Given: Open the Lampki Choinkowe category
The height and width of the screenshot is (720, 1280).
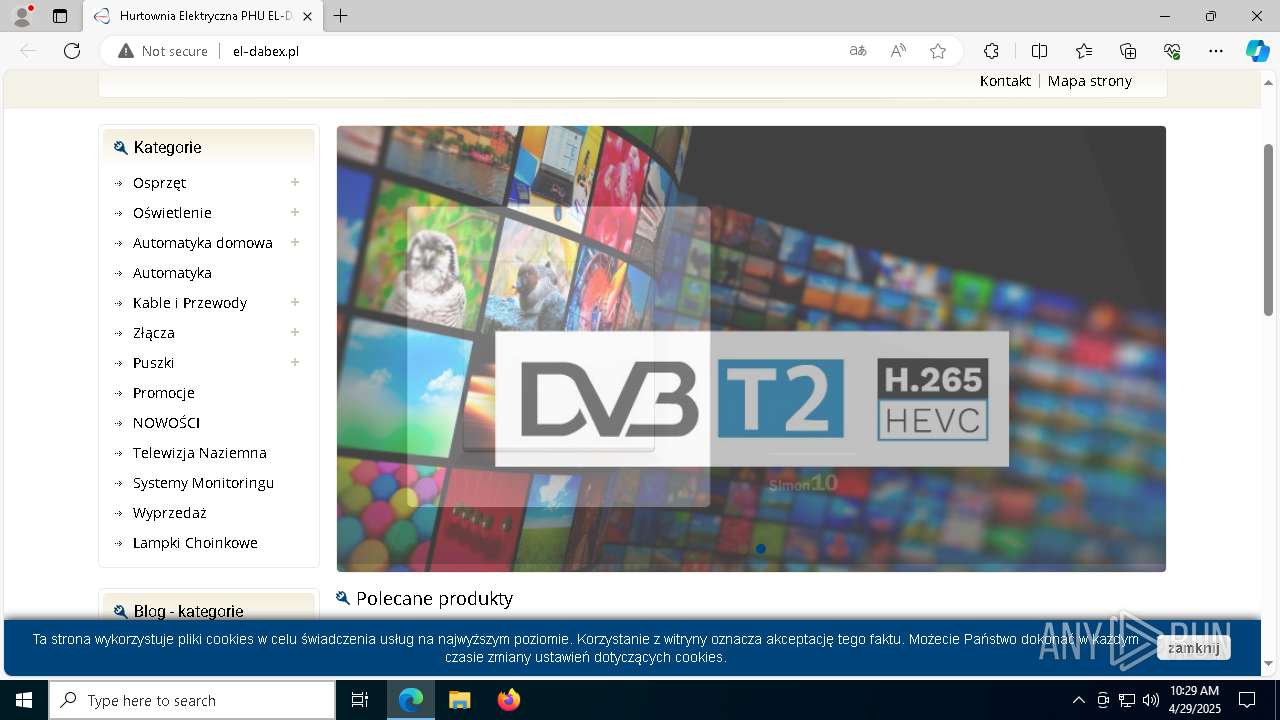Looking at the screenshot, I should [x=195, y=543].
